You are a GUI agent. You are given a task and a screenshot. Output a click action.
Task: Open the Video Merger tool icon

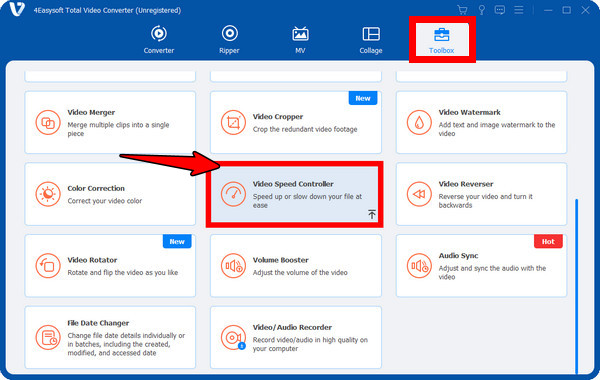coord(48,122)
